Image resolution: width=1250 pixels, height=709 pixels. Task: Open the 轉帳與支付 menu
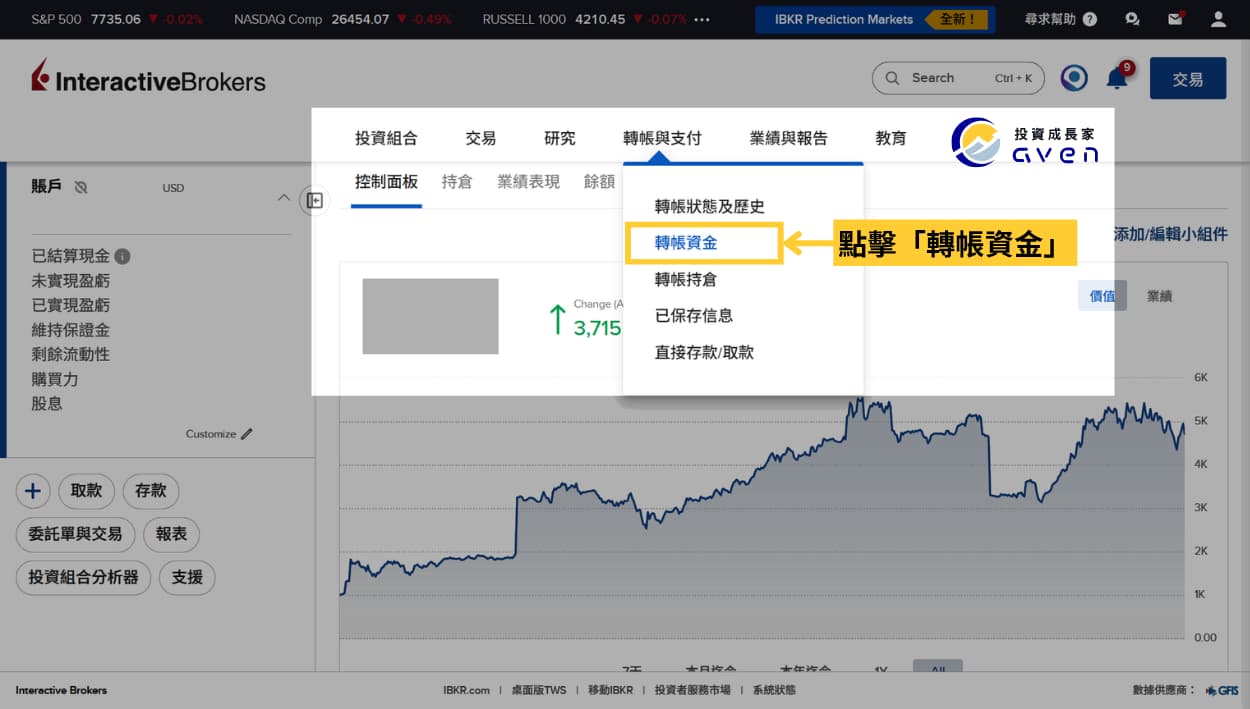tap(662, 139)
